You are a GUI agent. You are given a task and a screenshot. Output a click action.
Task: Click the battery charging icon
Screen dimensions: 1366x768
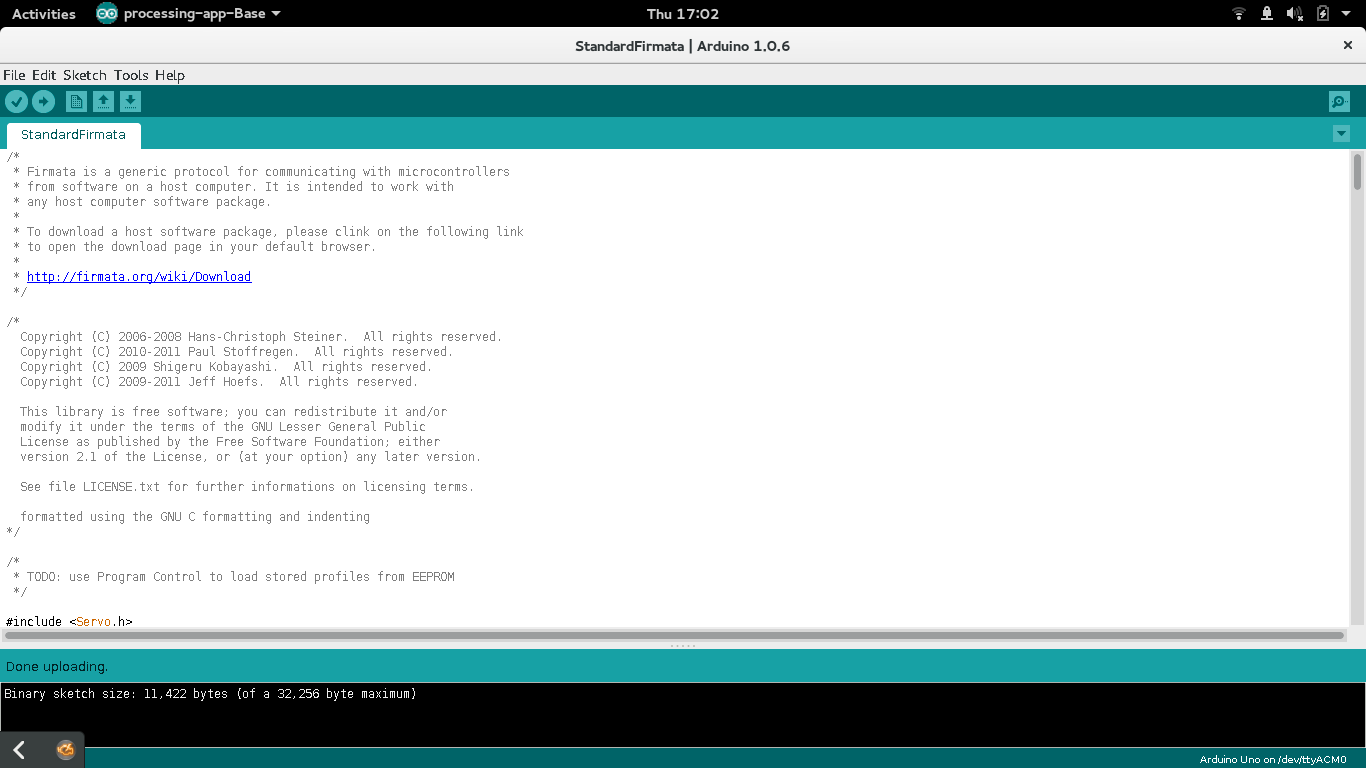[x=1323, y=14]
